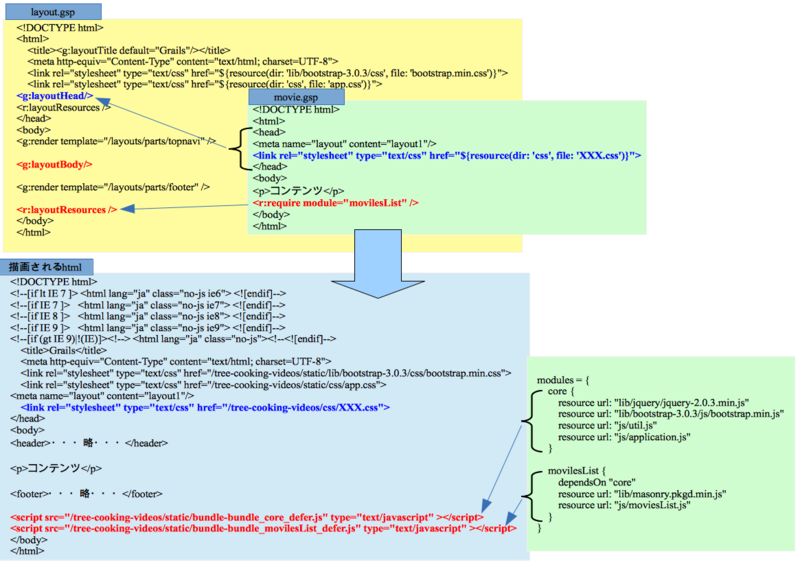Click the layout.gsp file label
This screenshot has height=563, width=800.
tap(53, 12)
